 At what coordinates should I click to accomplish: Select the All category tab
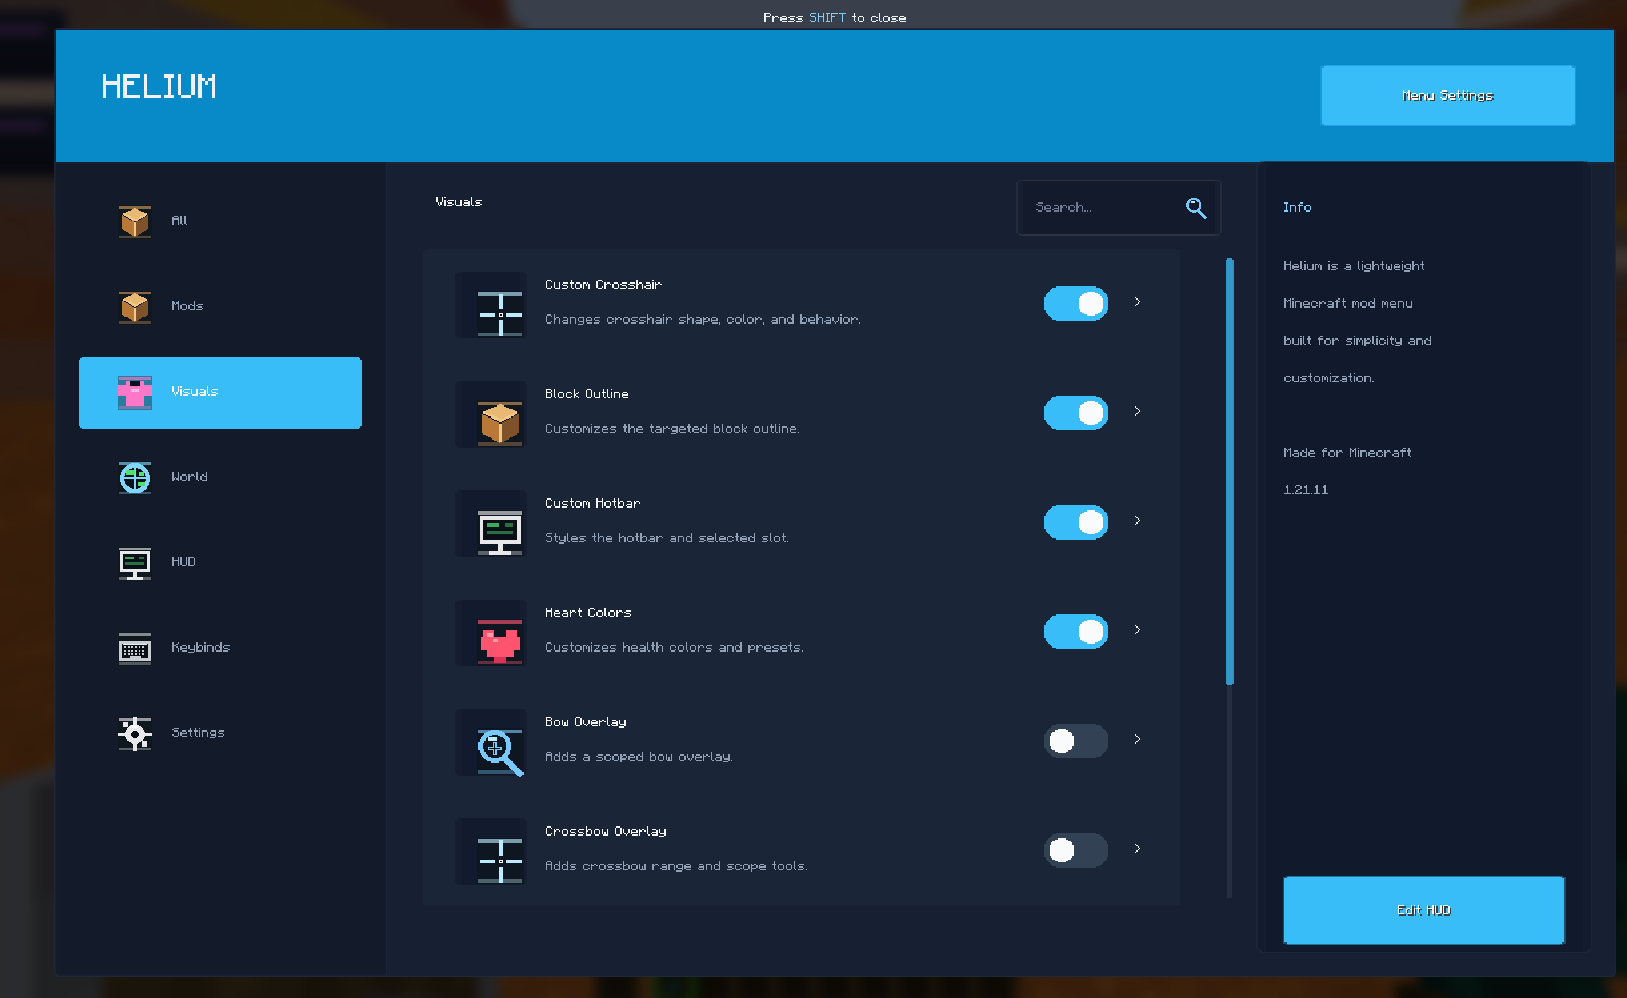coord(220,221)
